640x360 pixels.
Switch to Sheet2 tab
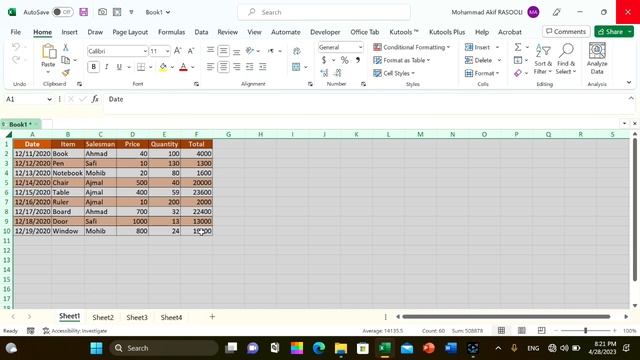(103, 317)
